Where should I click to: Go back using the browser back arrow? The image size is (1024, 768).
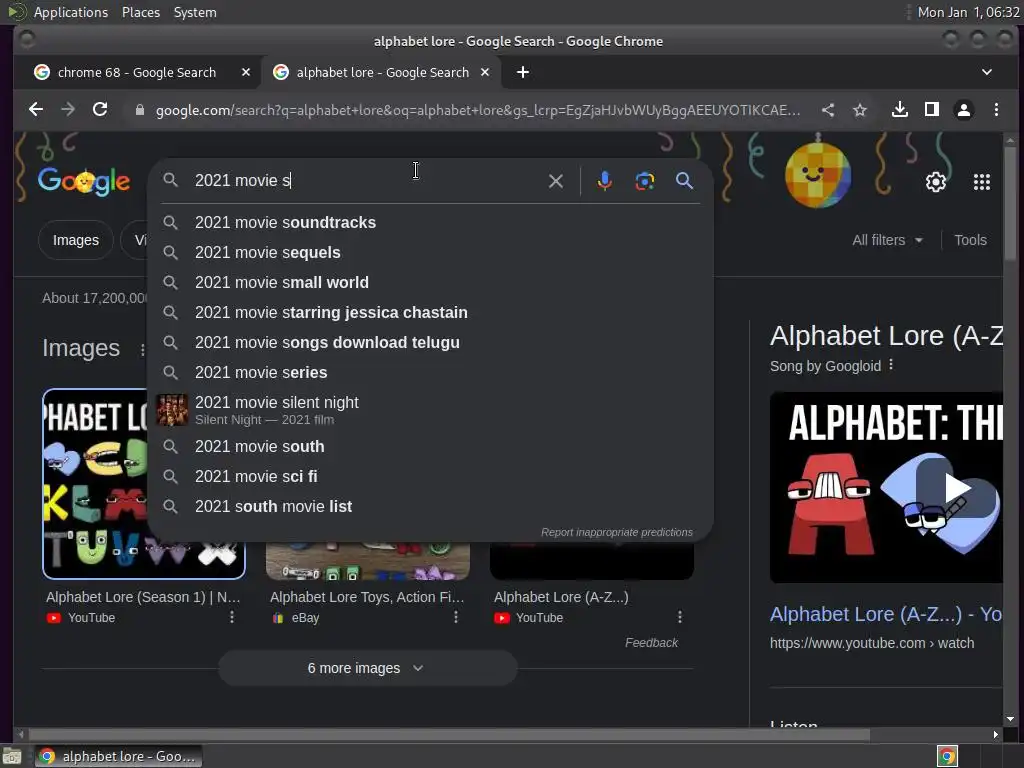point(36,110)
